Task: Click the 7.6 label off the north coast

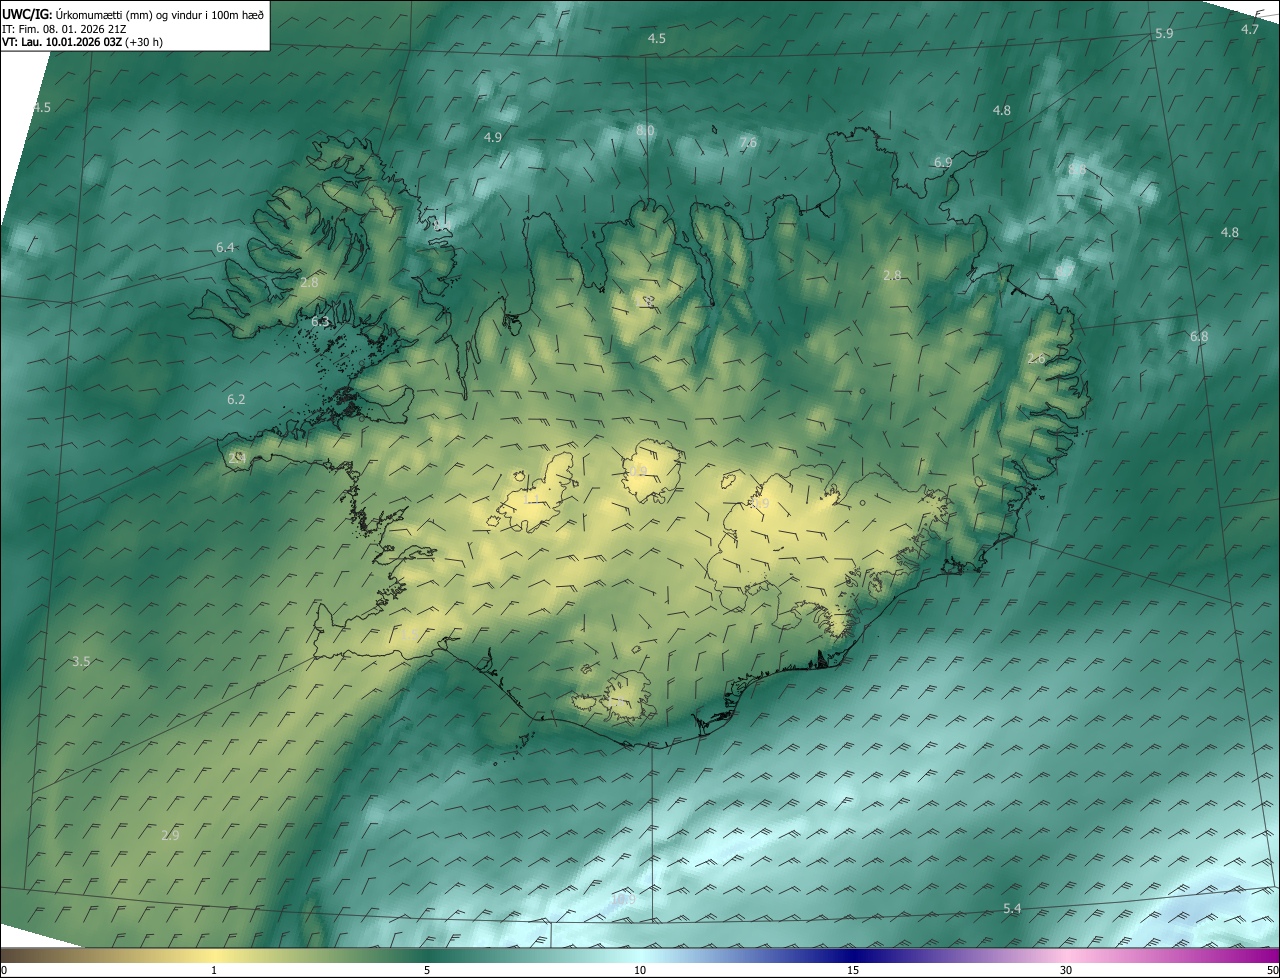Action: [x=748, y=143]
